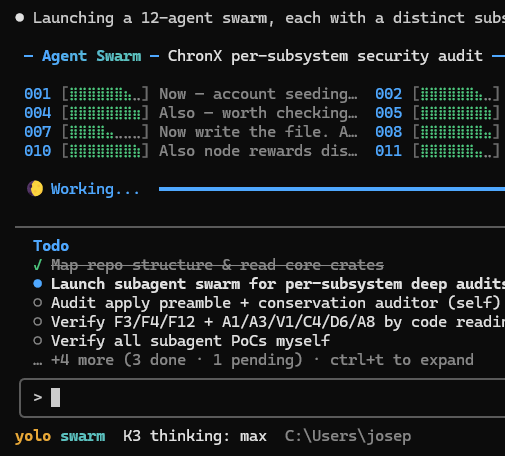Click status text 'Also — worth checking…'
505x456 pixels.
click(258, 113)
